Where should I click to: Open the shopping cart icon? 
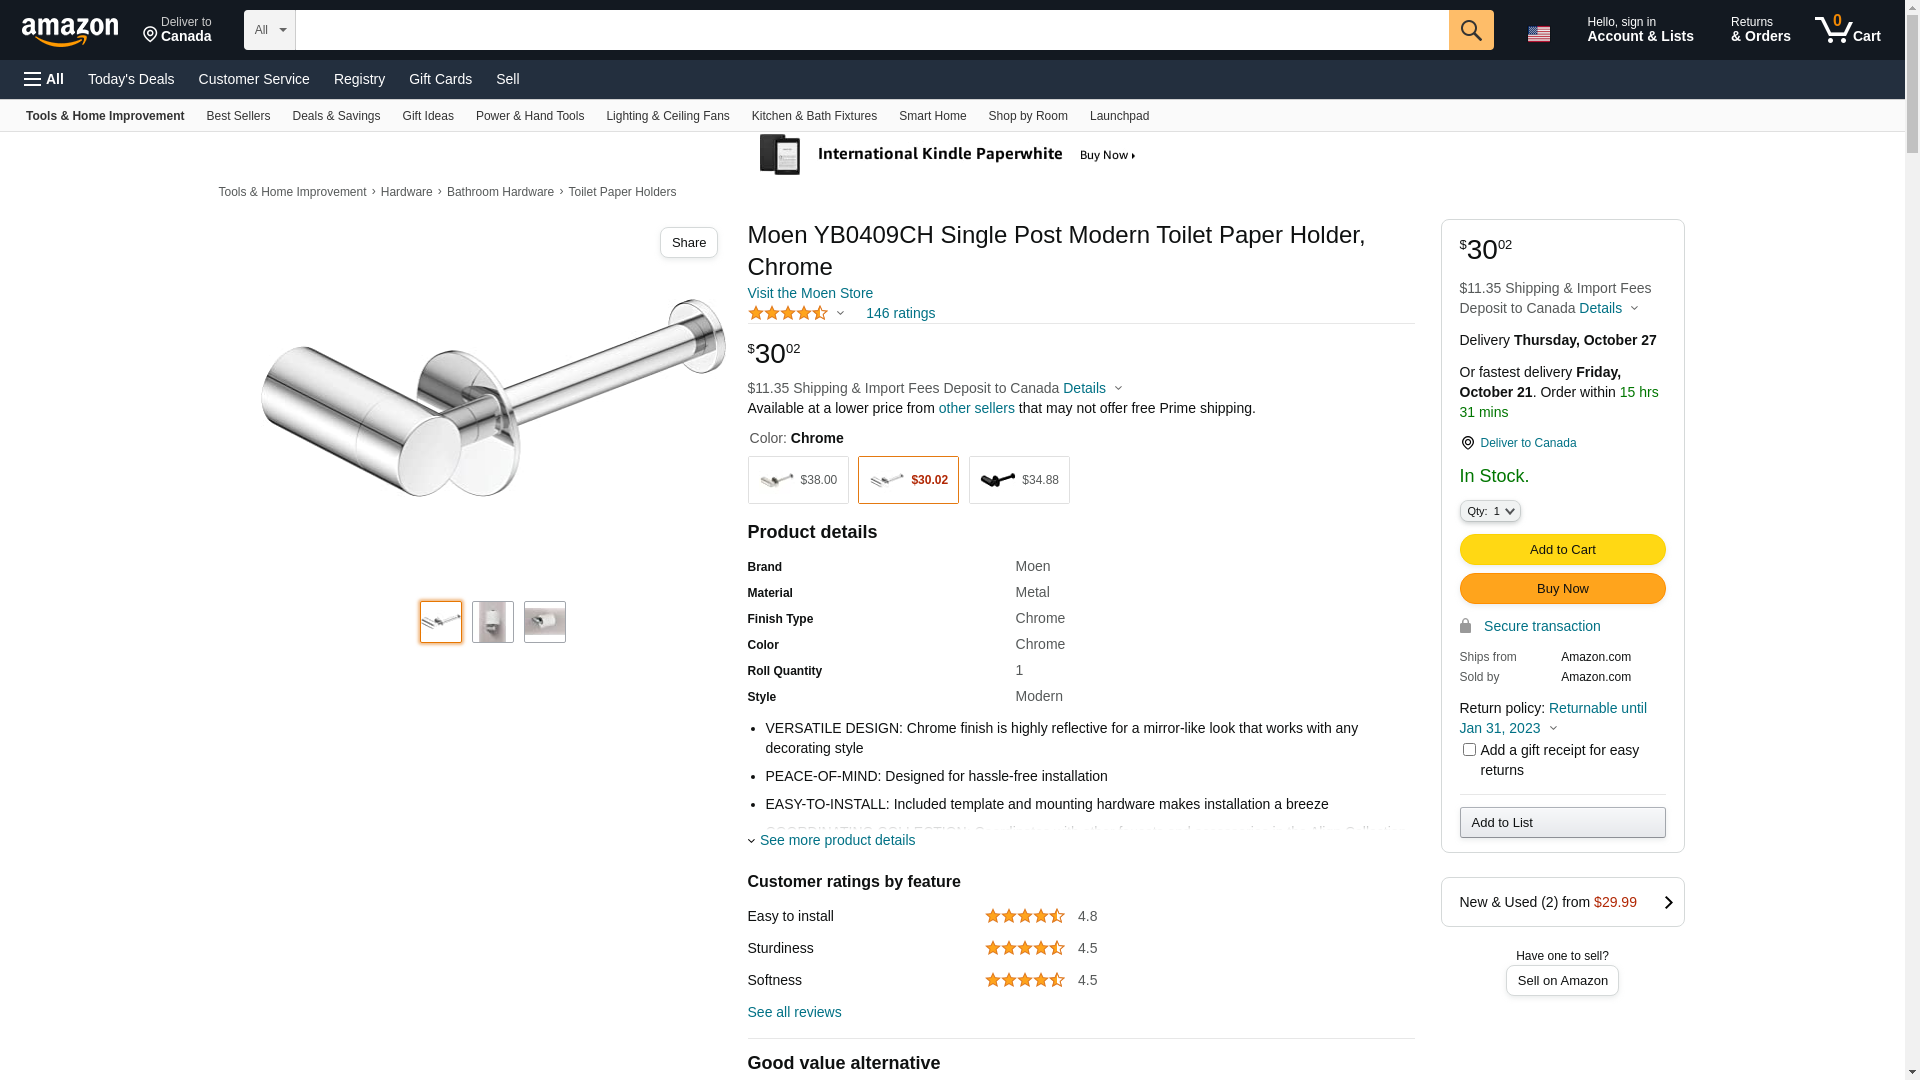click(1847, 30)
